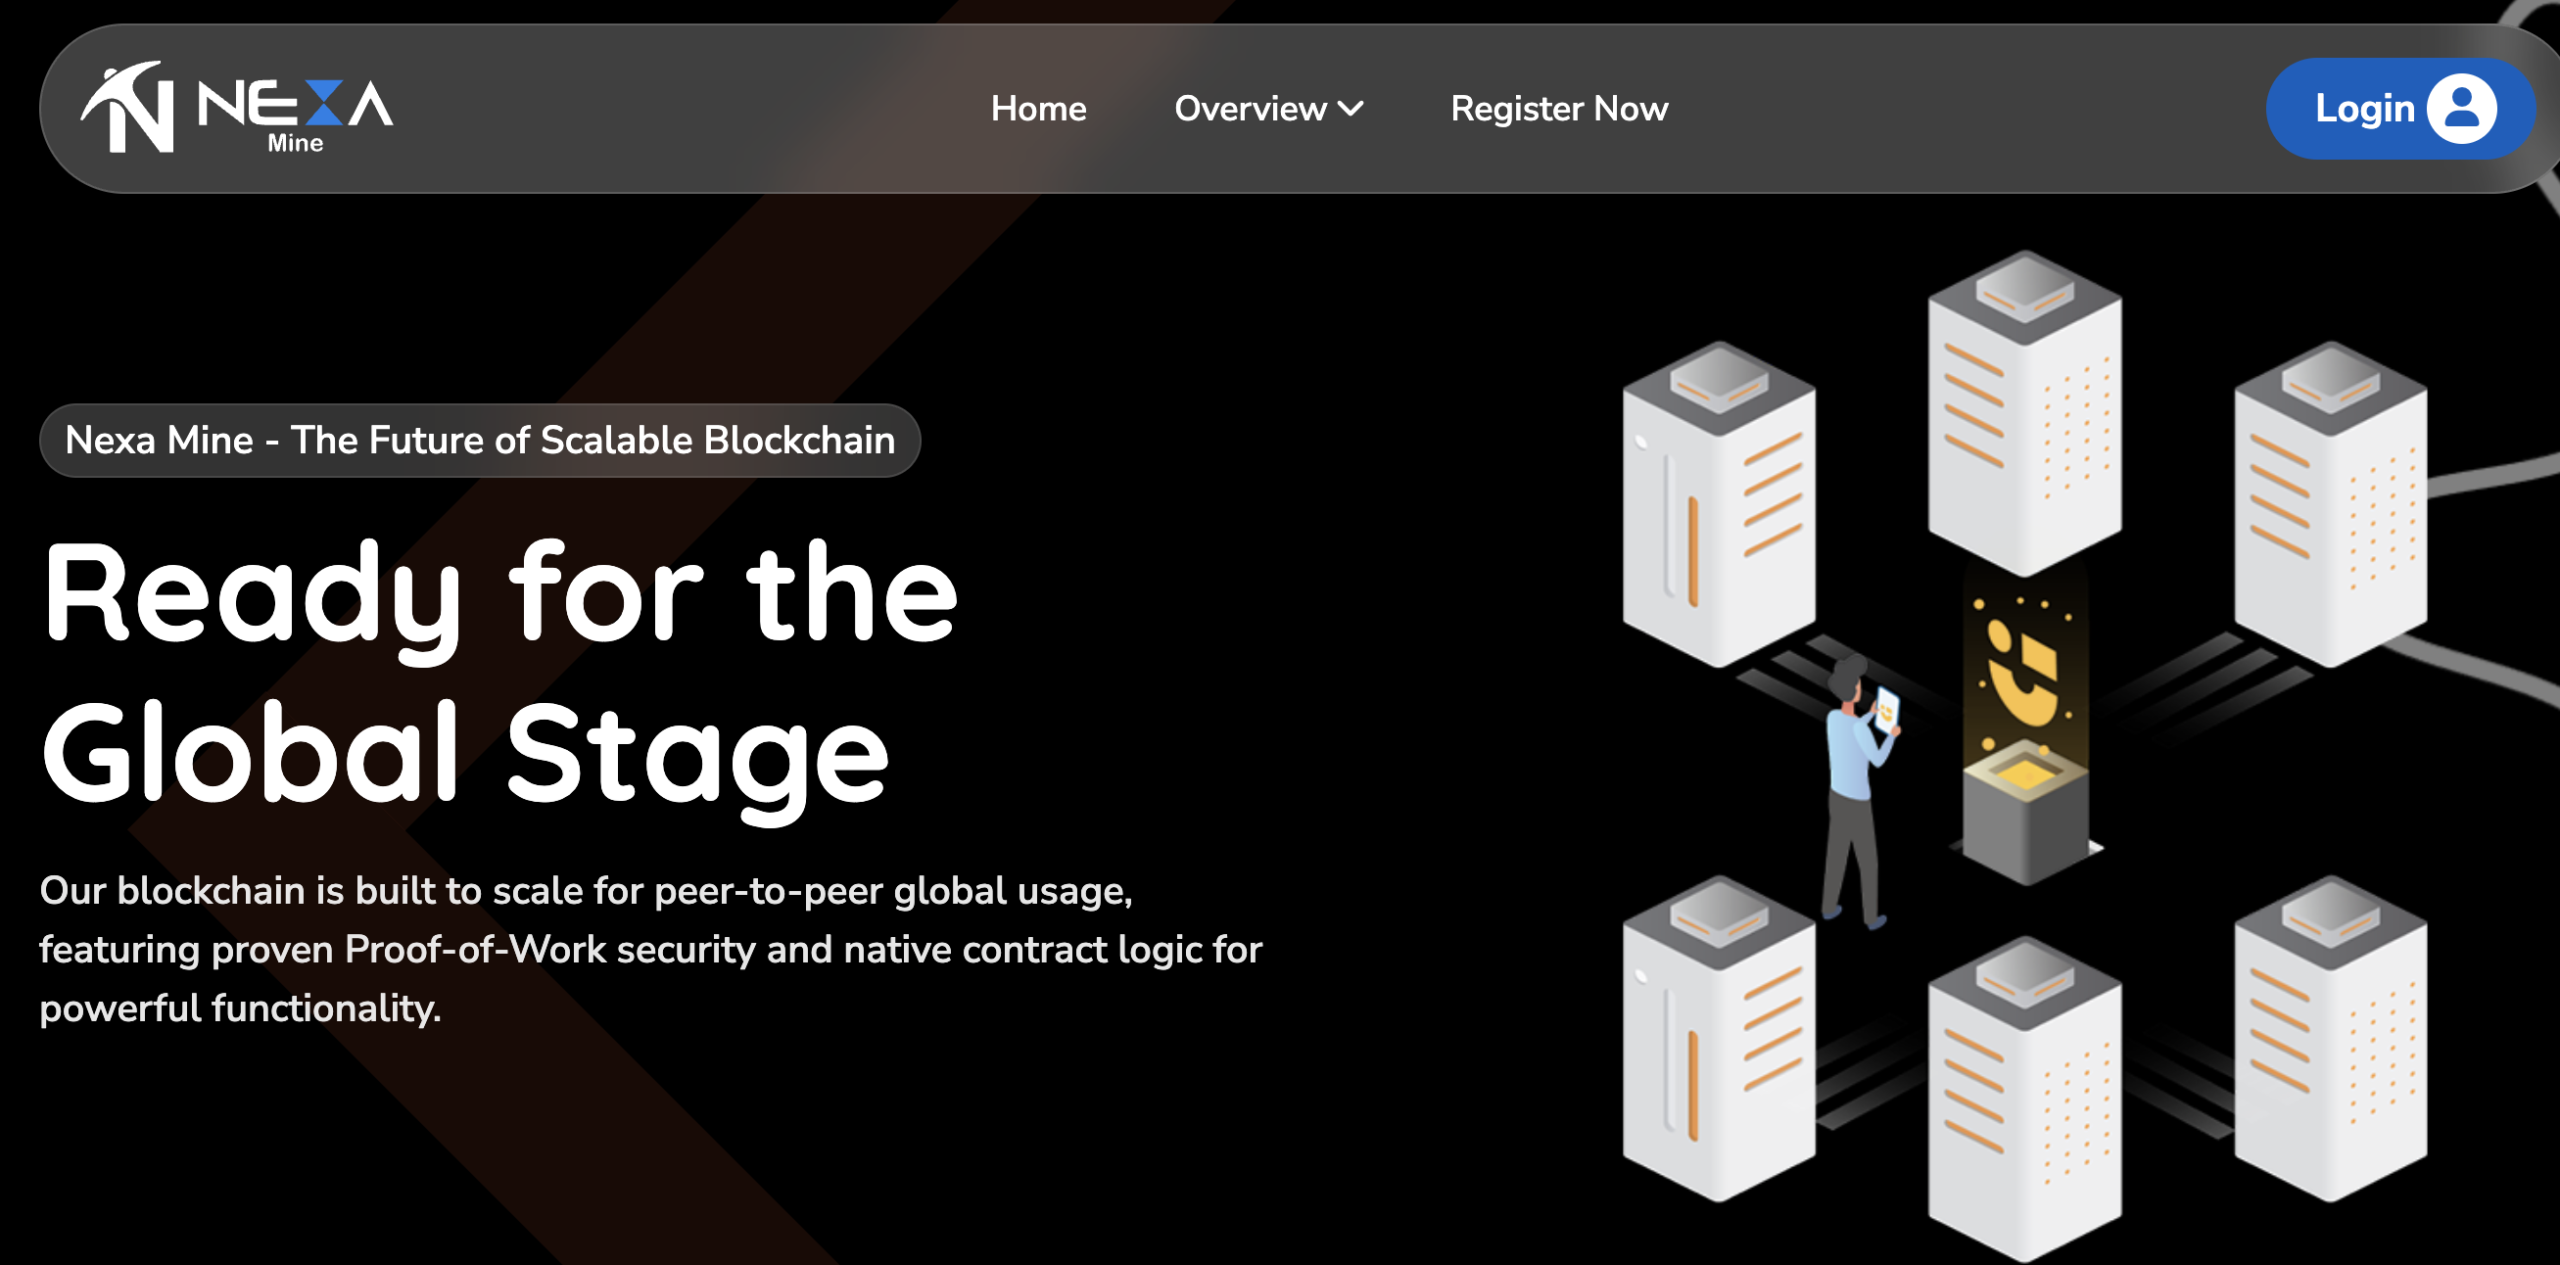Image resolution: width=2560 pixels, height=1265 pixels.
Task: Click the NEXA Mine wordmark
Action: click(x=296, y=112)
